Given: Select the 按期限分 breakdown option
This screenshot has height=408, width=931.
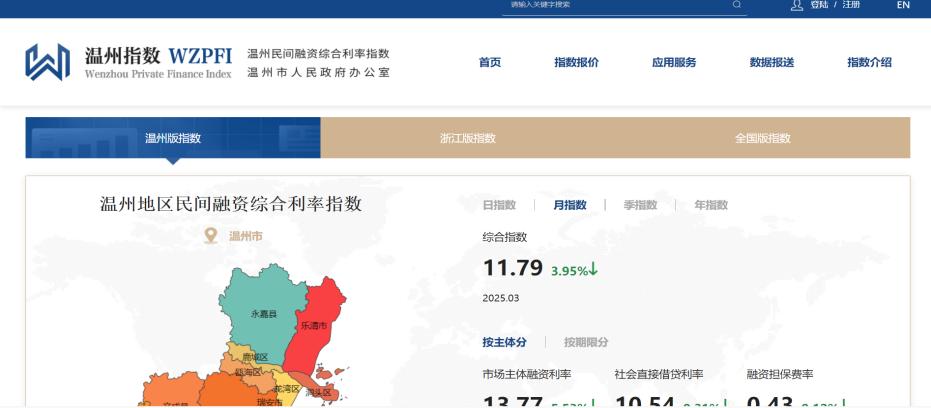Looking at the screenshot, I should [586, 342].
